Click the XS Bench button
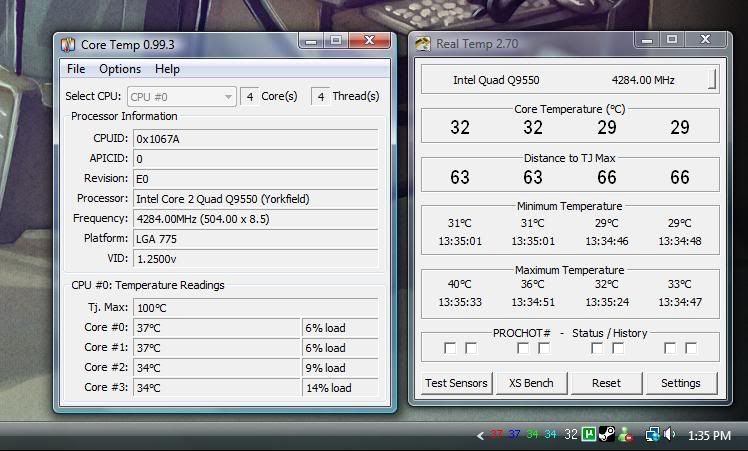Screen dimensions: 748x451 [531, 383]
